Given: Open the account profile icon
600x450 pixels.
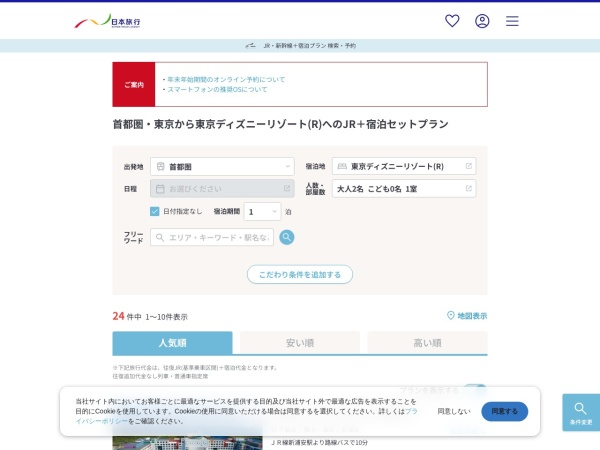Looking at the screenshot, I should pos(482,21).
